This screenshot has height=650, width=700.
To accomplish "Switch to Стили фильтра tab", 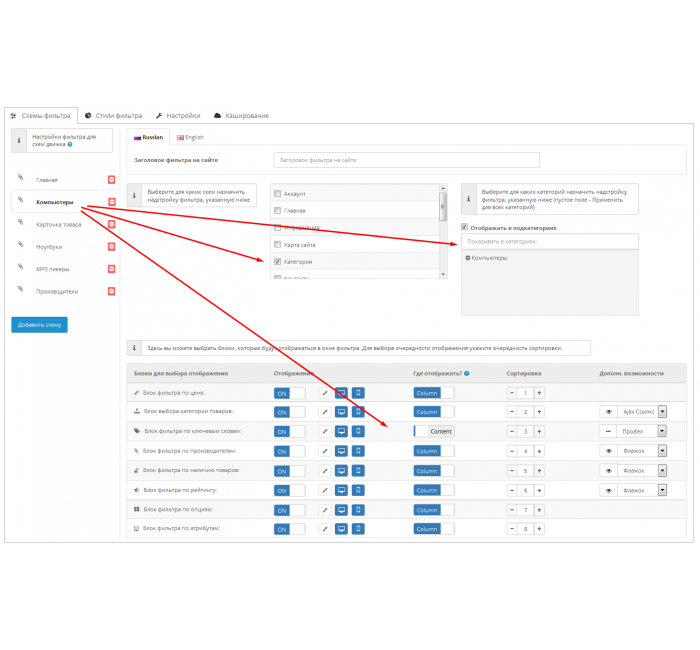I will pos(114,116).
